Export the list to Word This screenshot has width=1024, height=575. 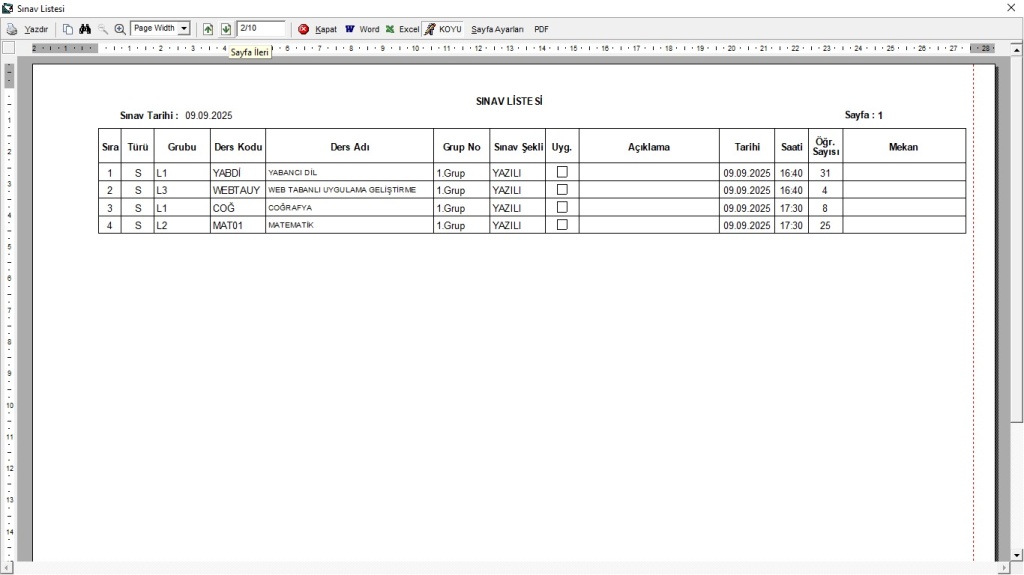(362, 29)
